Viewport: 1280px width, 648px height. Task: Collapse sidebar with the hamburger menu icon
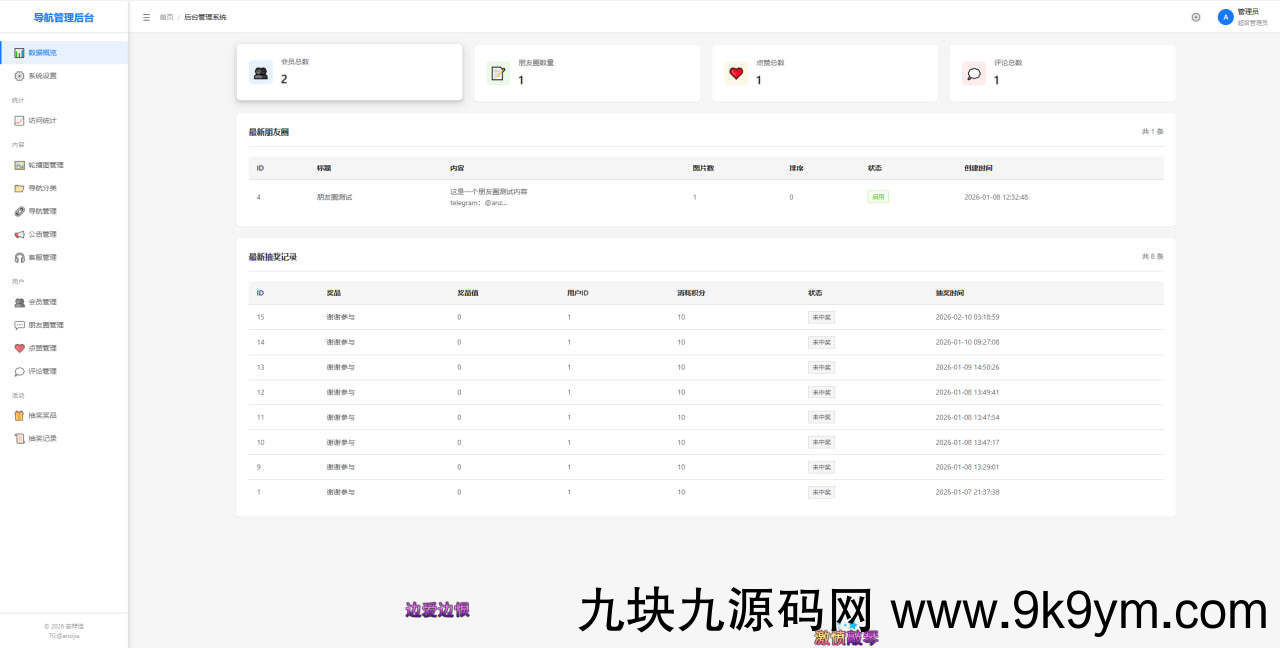pyautogui.click(x=146, y=17)
